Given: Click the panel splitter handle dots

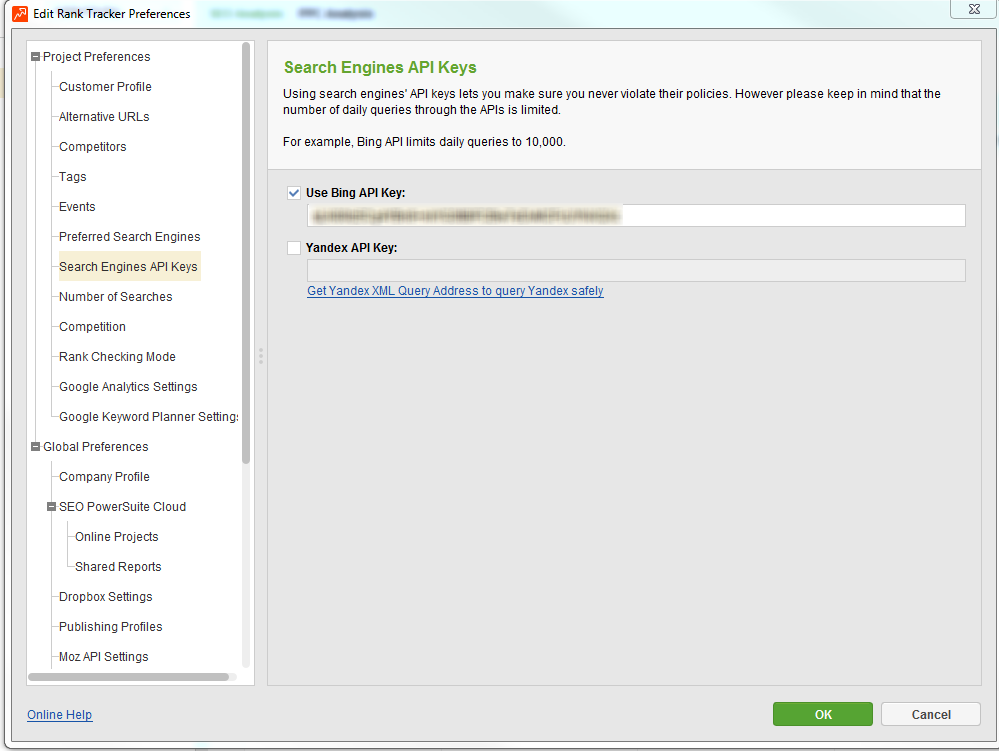Looking at the screenshot, I should point(261,356).
